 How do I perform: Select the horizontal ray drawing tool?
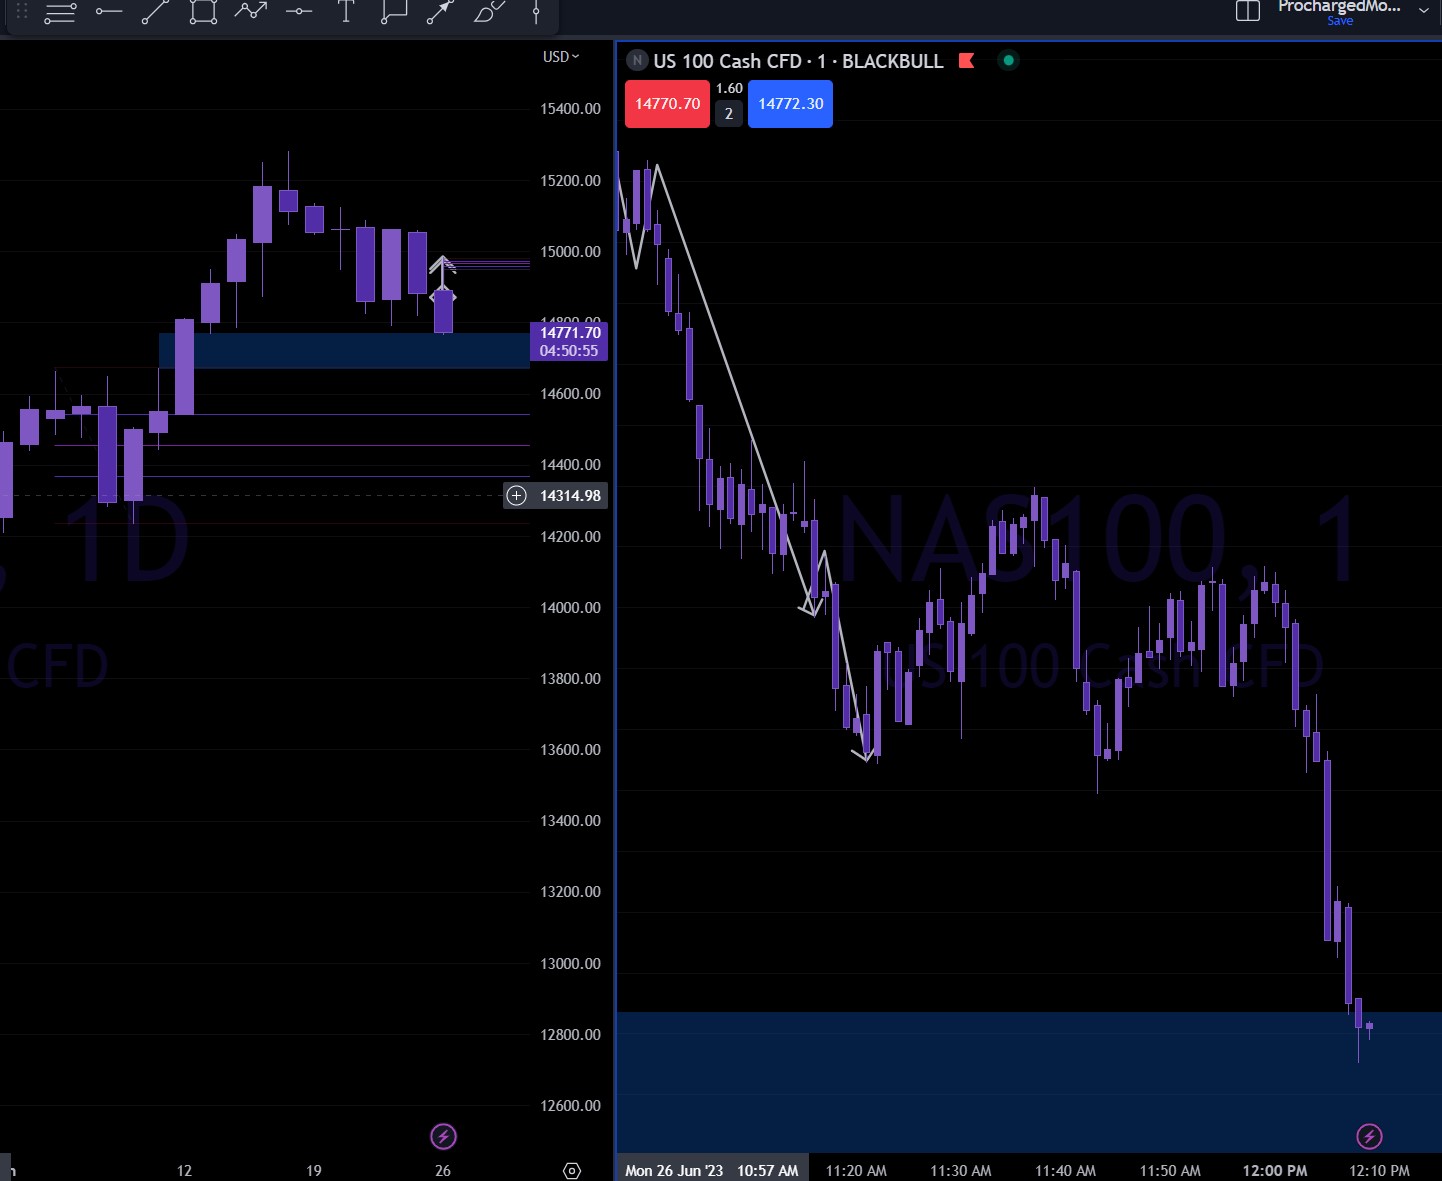[108, 12]
